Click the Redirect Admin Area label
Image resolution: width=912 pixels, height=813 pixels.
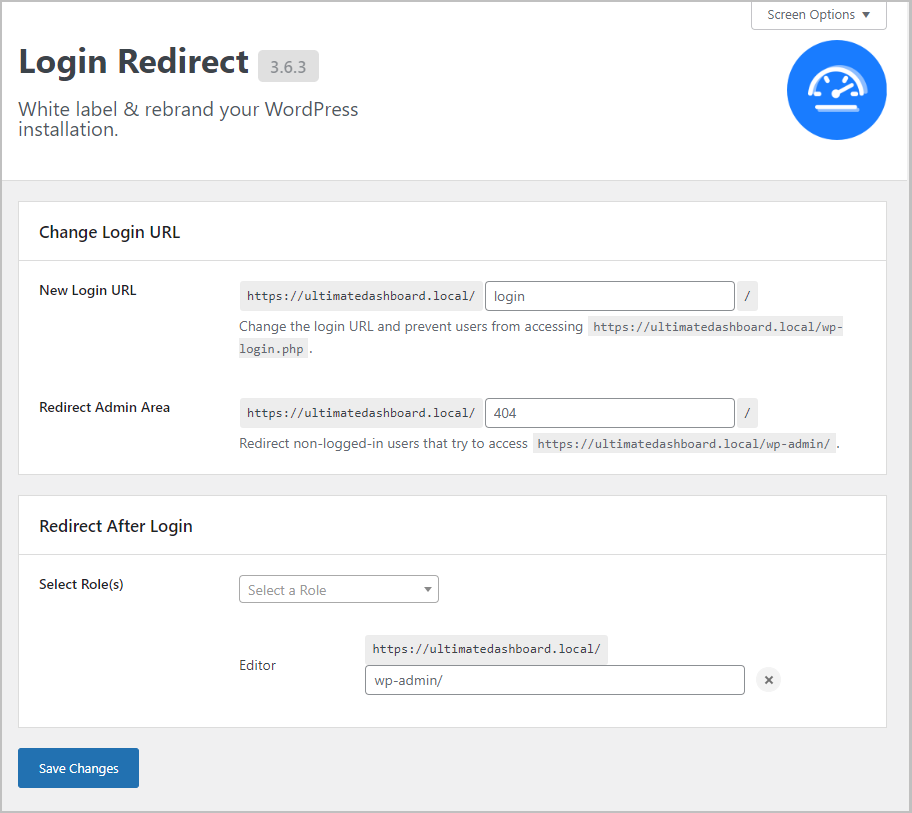click(105, 407)
